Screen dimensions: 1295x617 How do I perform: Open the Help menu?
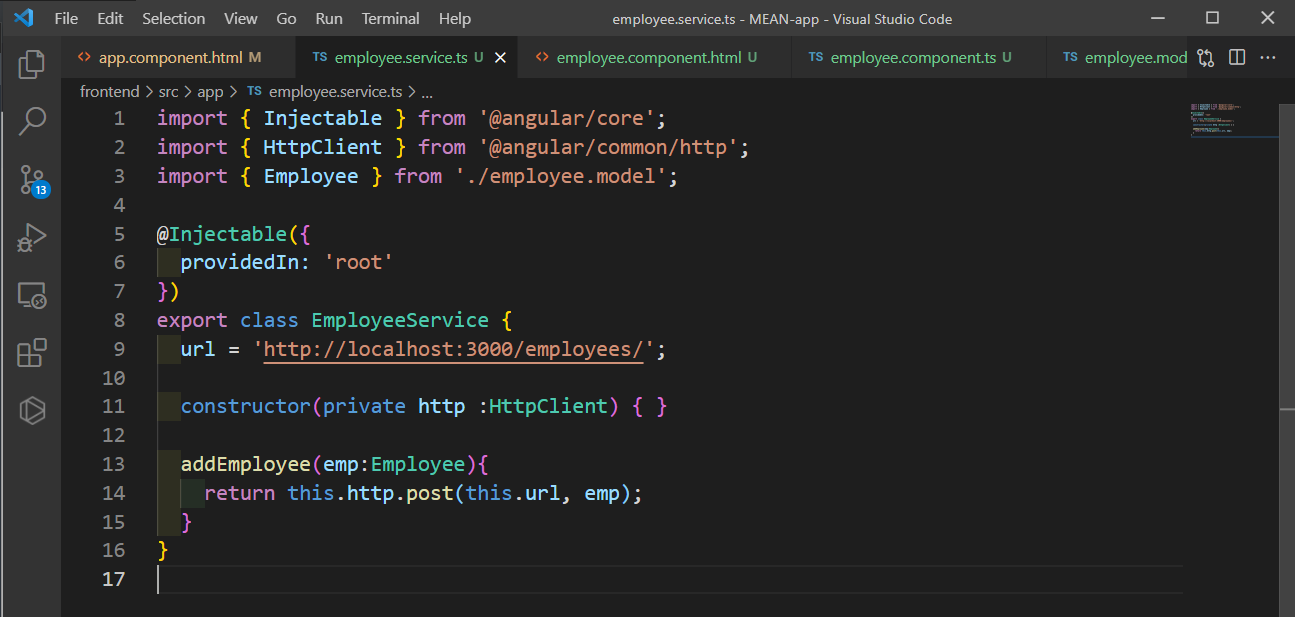point(455,19)
